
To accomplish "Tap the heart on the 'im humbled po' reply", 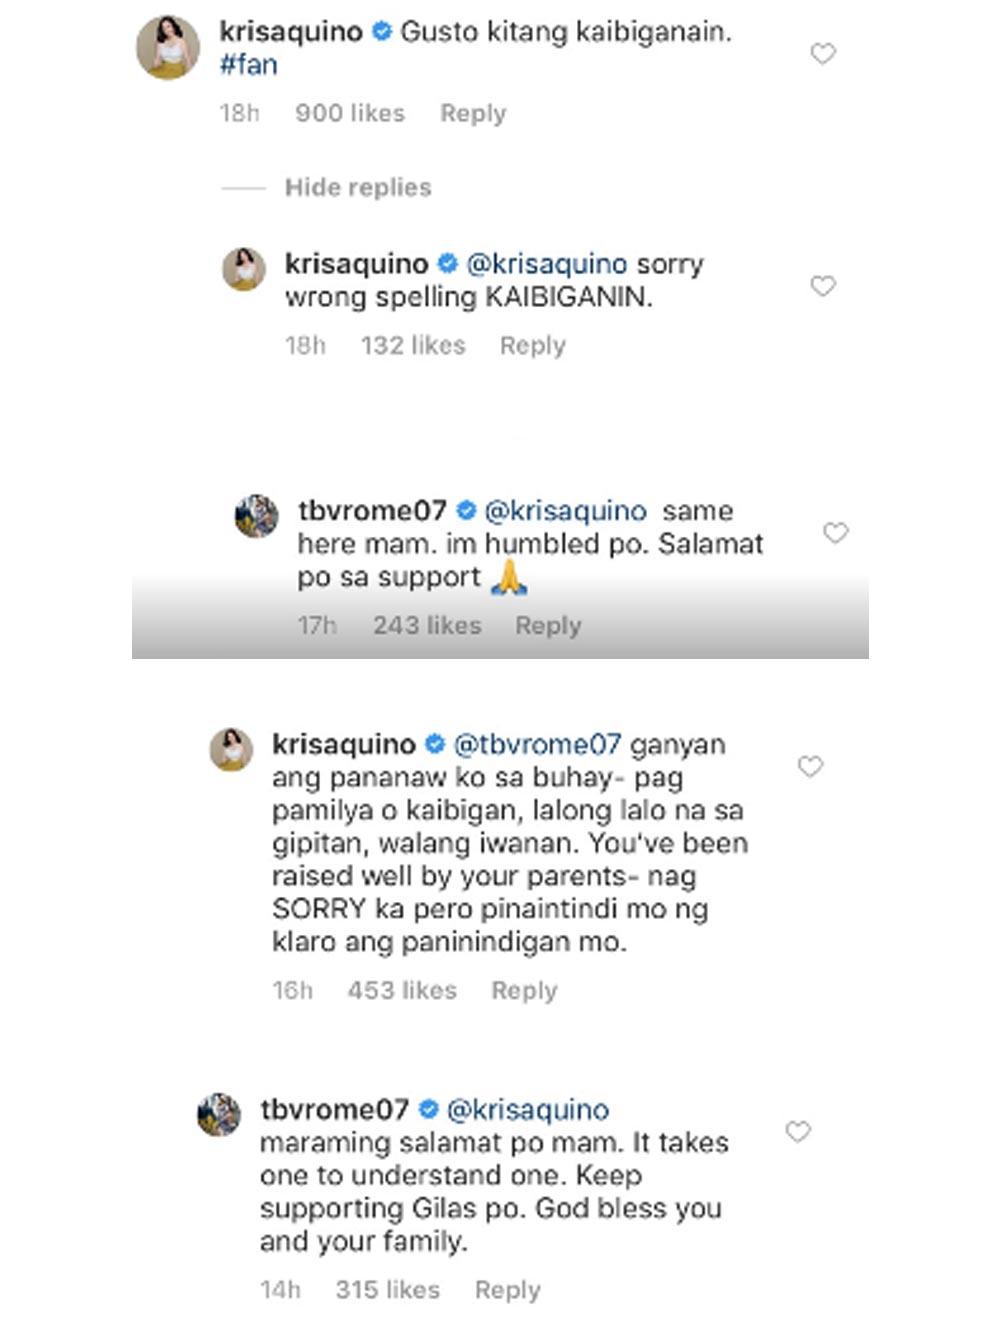I will point(836,533).
